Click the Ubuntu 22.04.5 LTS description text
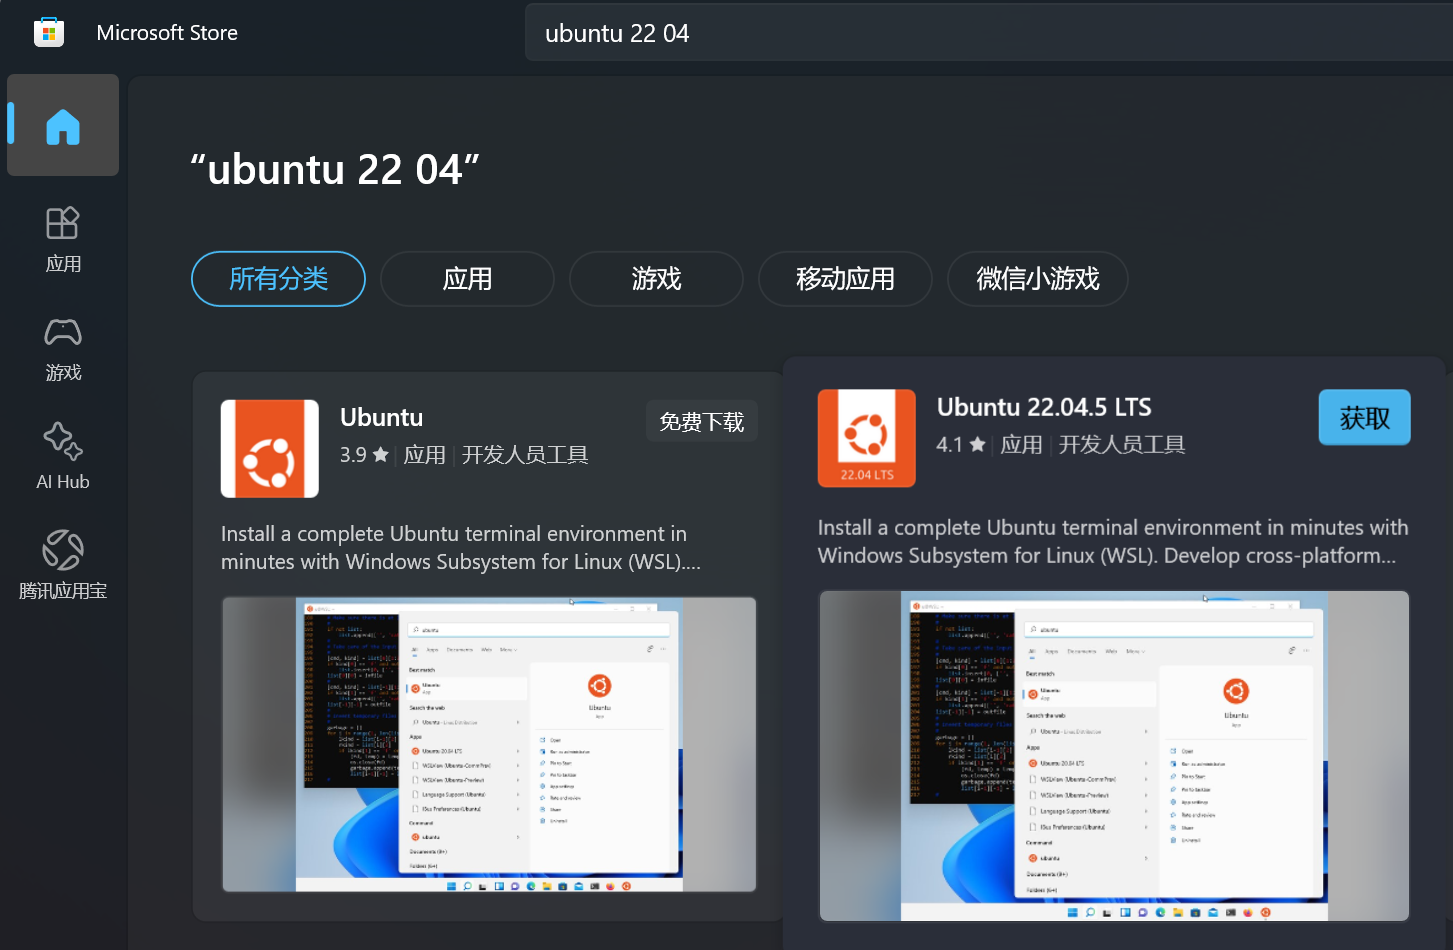The image size is (1453, 950). [x=1113, y=541]
